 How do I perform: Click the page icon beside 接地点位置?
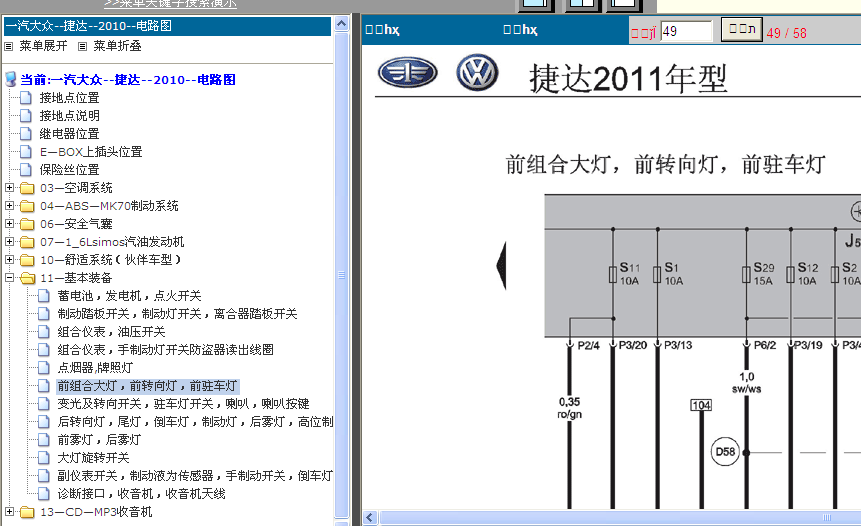(x=26, y=98)
